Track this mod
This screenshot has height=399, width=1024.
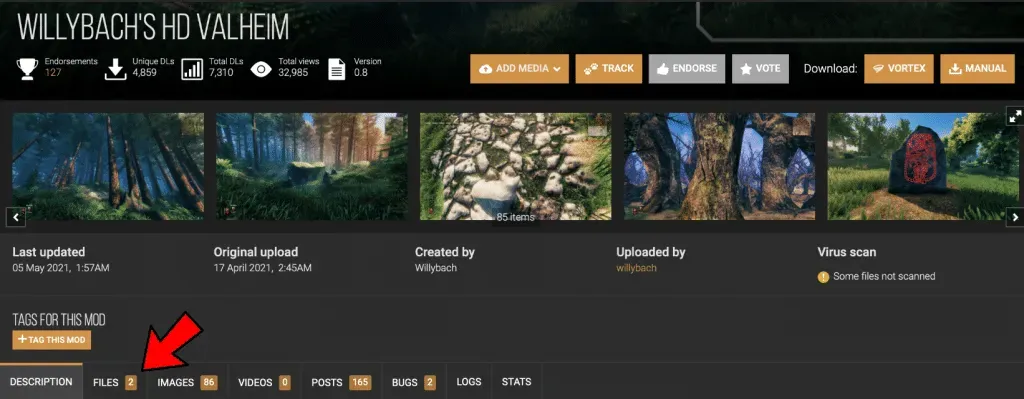[609, 69]
